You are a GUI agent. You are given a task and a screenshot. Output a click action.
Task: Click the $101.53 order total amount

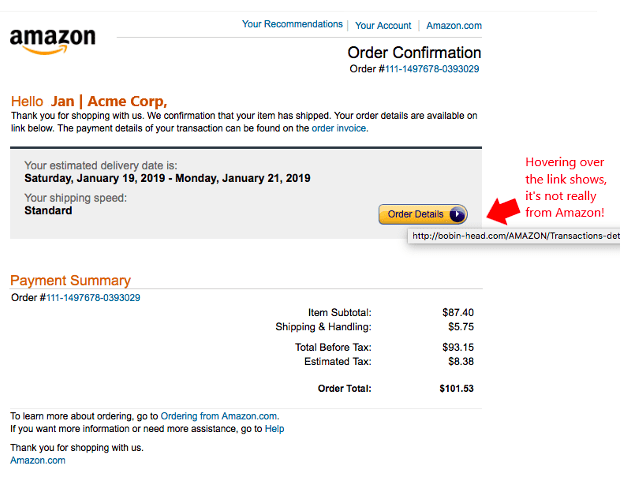click(456, 388)
